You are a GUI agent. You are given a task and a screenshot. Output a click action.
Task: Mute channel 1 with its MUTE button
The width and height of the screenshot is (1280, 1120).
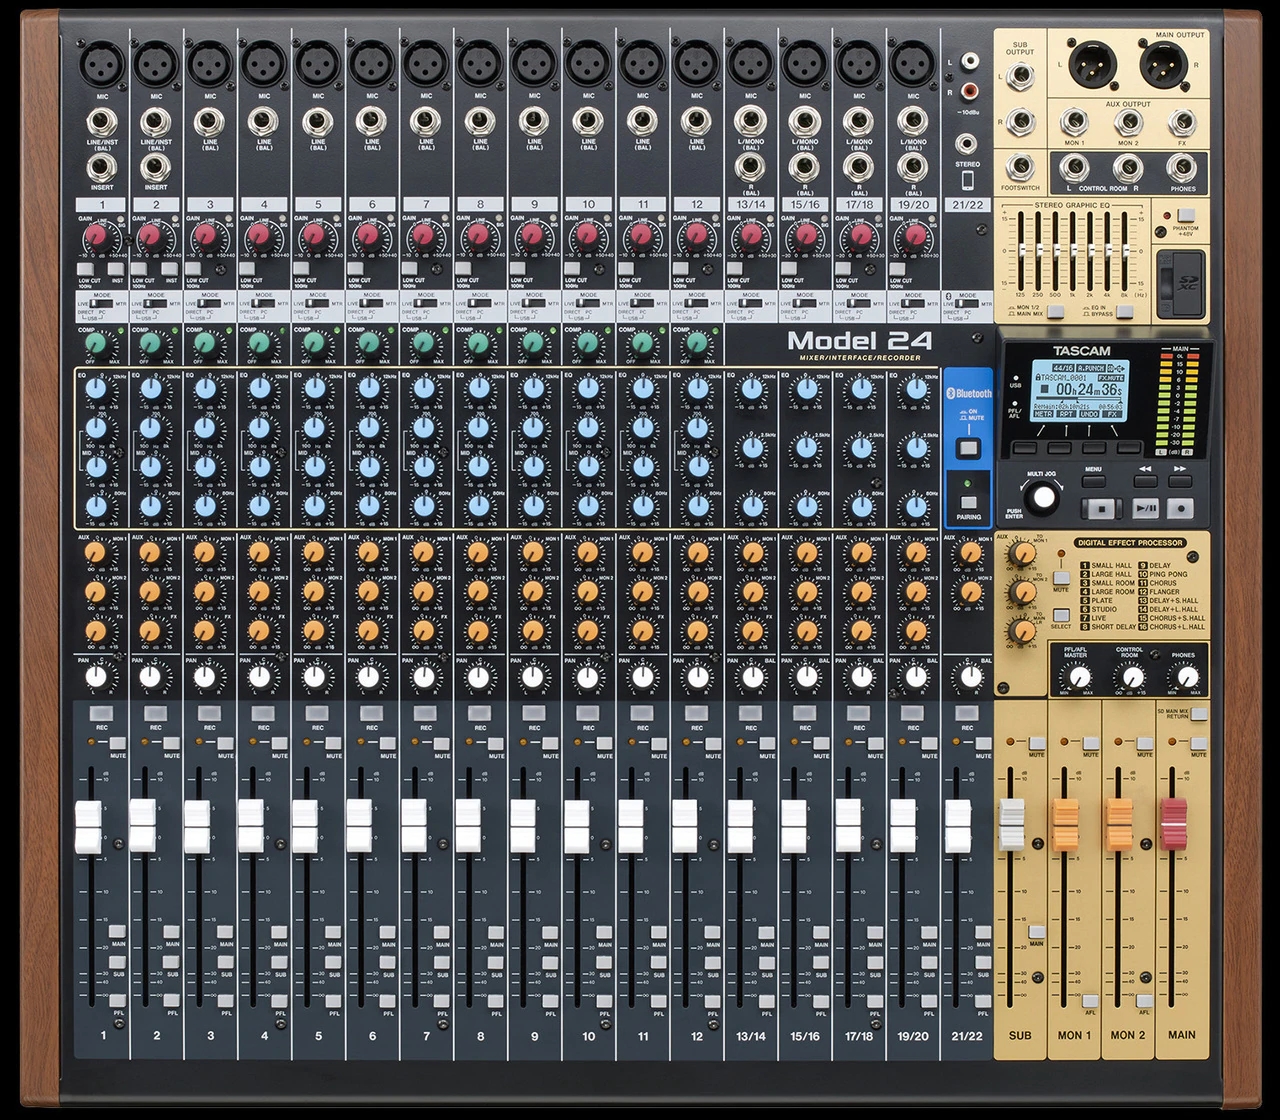pyautogui.click(x=117, y=743)
